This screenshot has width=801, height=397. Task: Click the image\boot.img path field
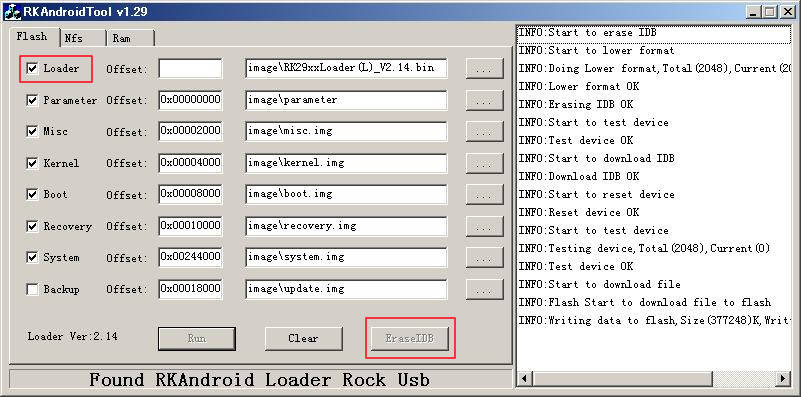coord(346,195)
